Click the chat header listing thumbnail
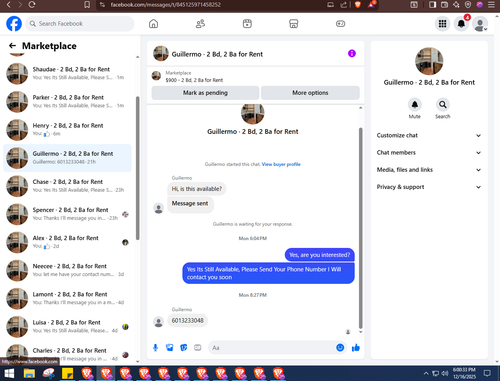The image size is (500, 381). pos(161,54)
